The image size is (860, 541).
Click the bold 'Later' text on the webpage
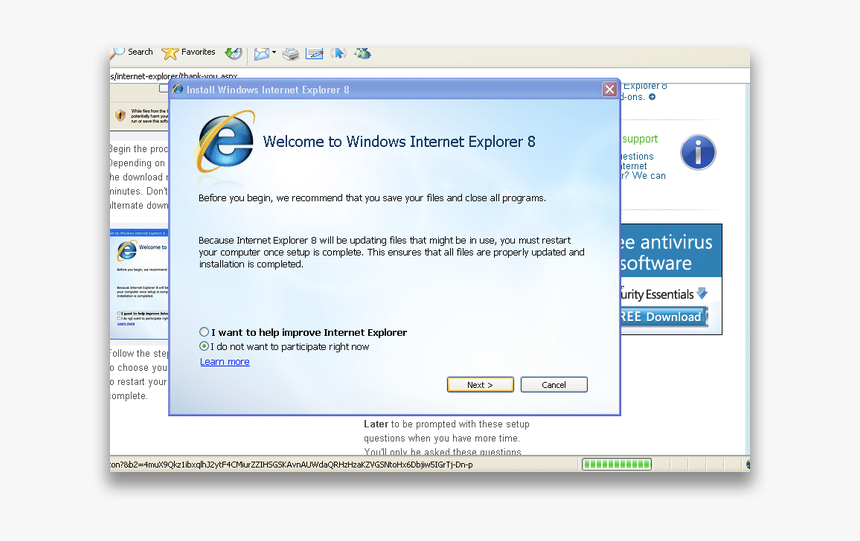(x=376, y=424)
